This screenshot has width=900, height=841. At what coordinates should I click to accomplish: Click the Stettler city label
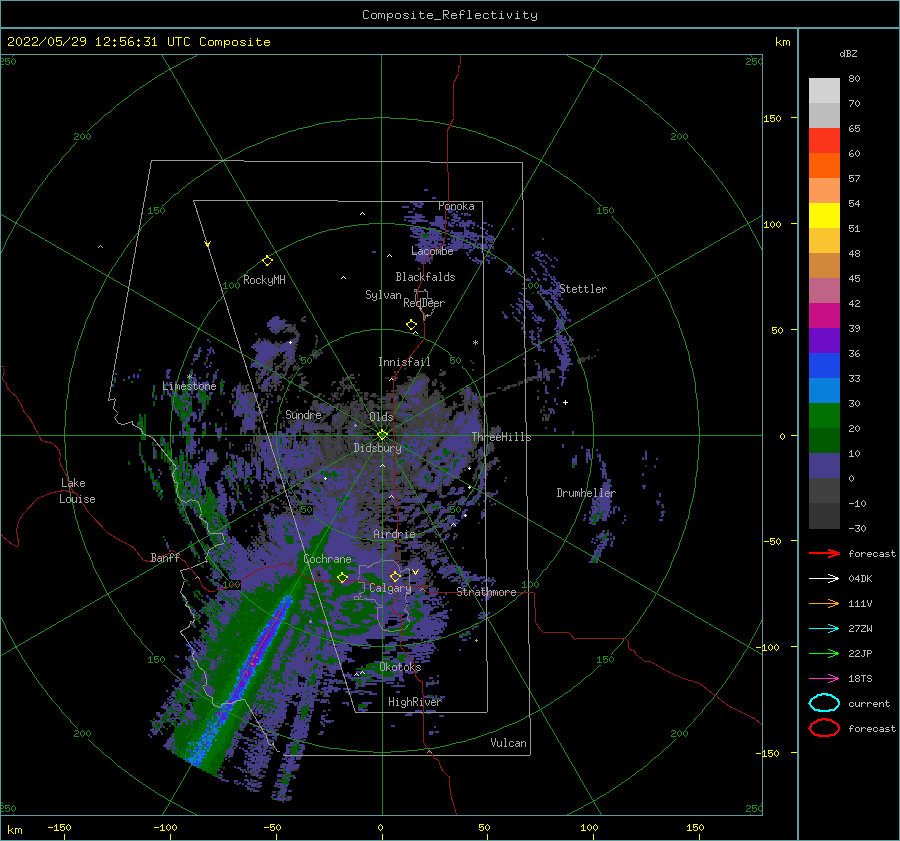pyautogui.click(x=583, y=289)
